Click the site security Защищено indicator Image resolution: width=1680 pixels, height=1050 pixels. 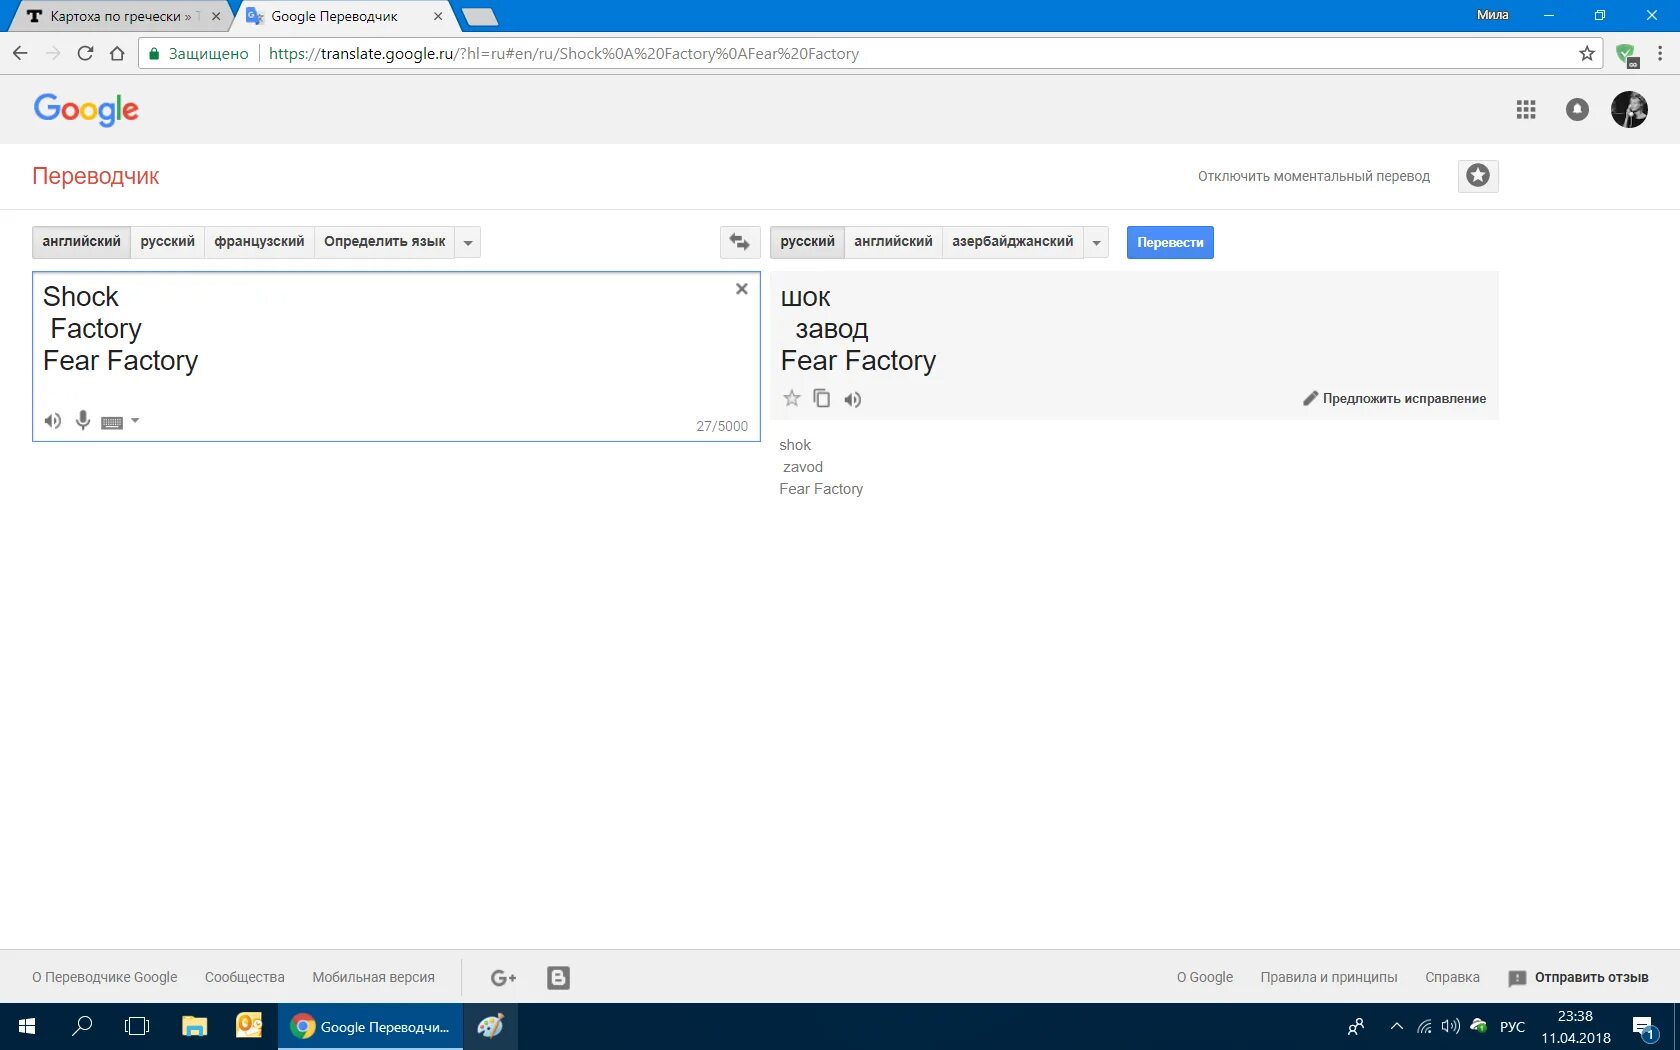coord(199,54)
